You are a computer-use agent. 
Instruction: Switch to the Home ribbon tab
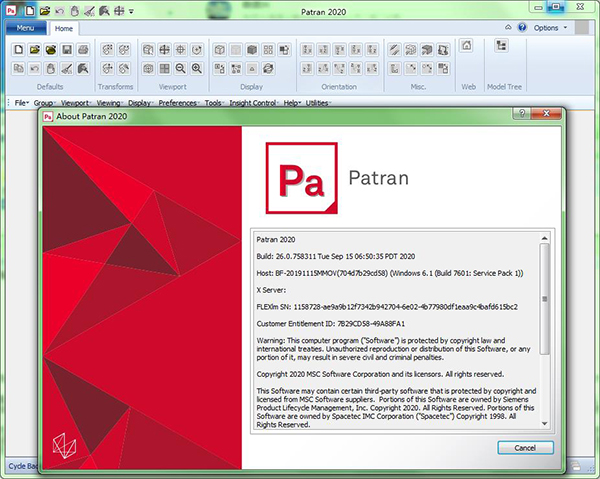[x=64, y=28]
